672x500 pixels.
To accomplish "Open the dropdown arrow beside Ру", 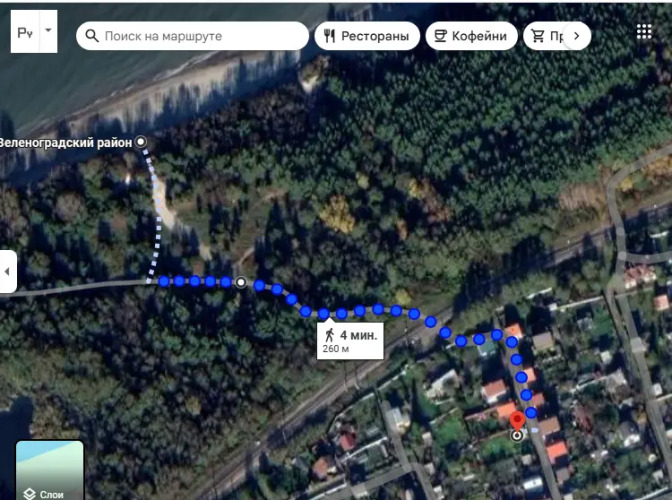I will (48, 31).
